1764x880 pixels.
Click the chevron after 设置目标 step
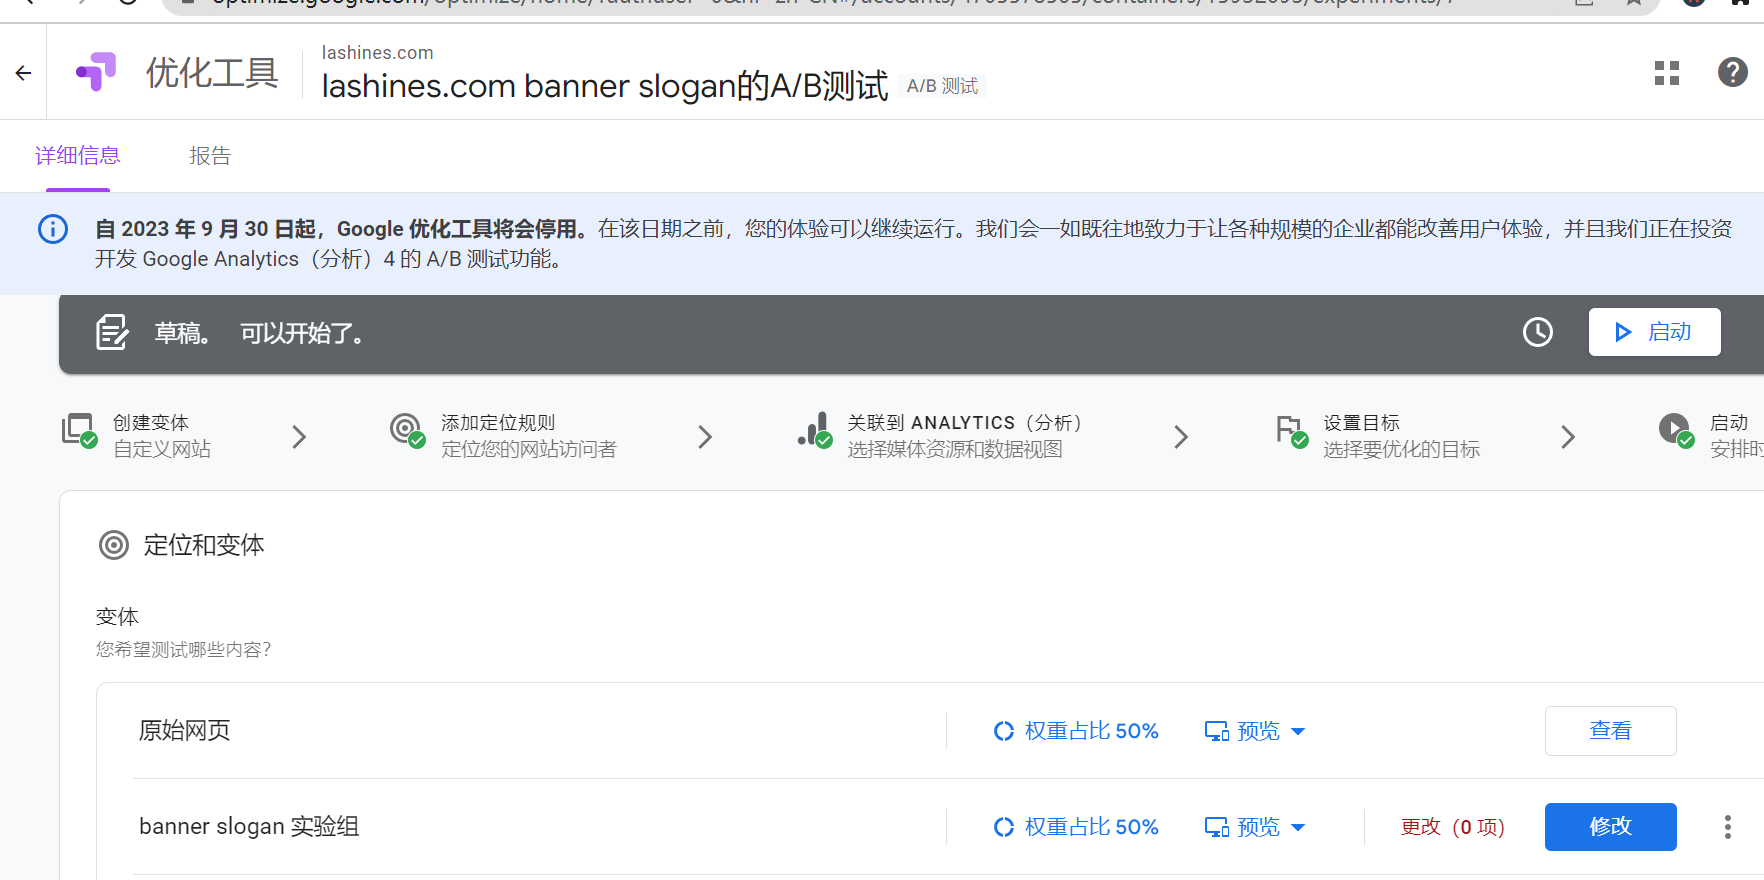point(1568,437)
